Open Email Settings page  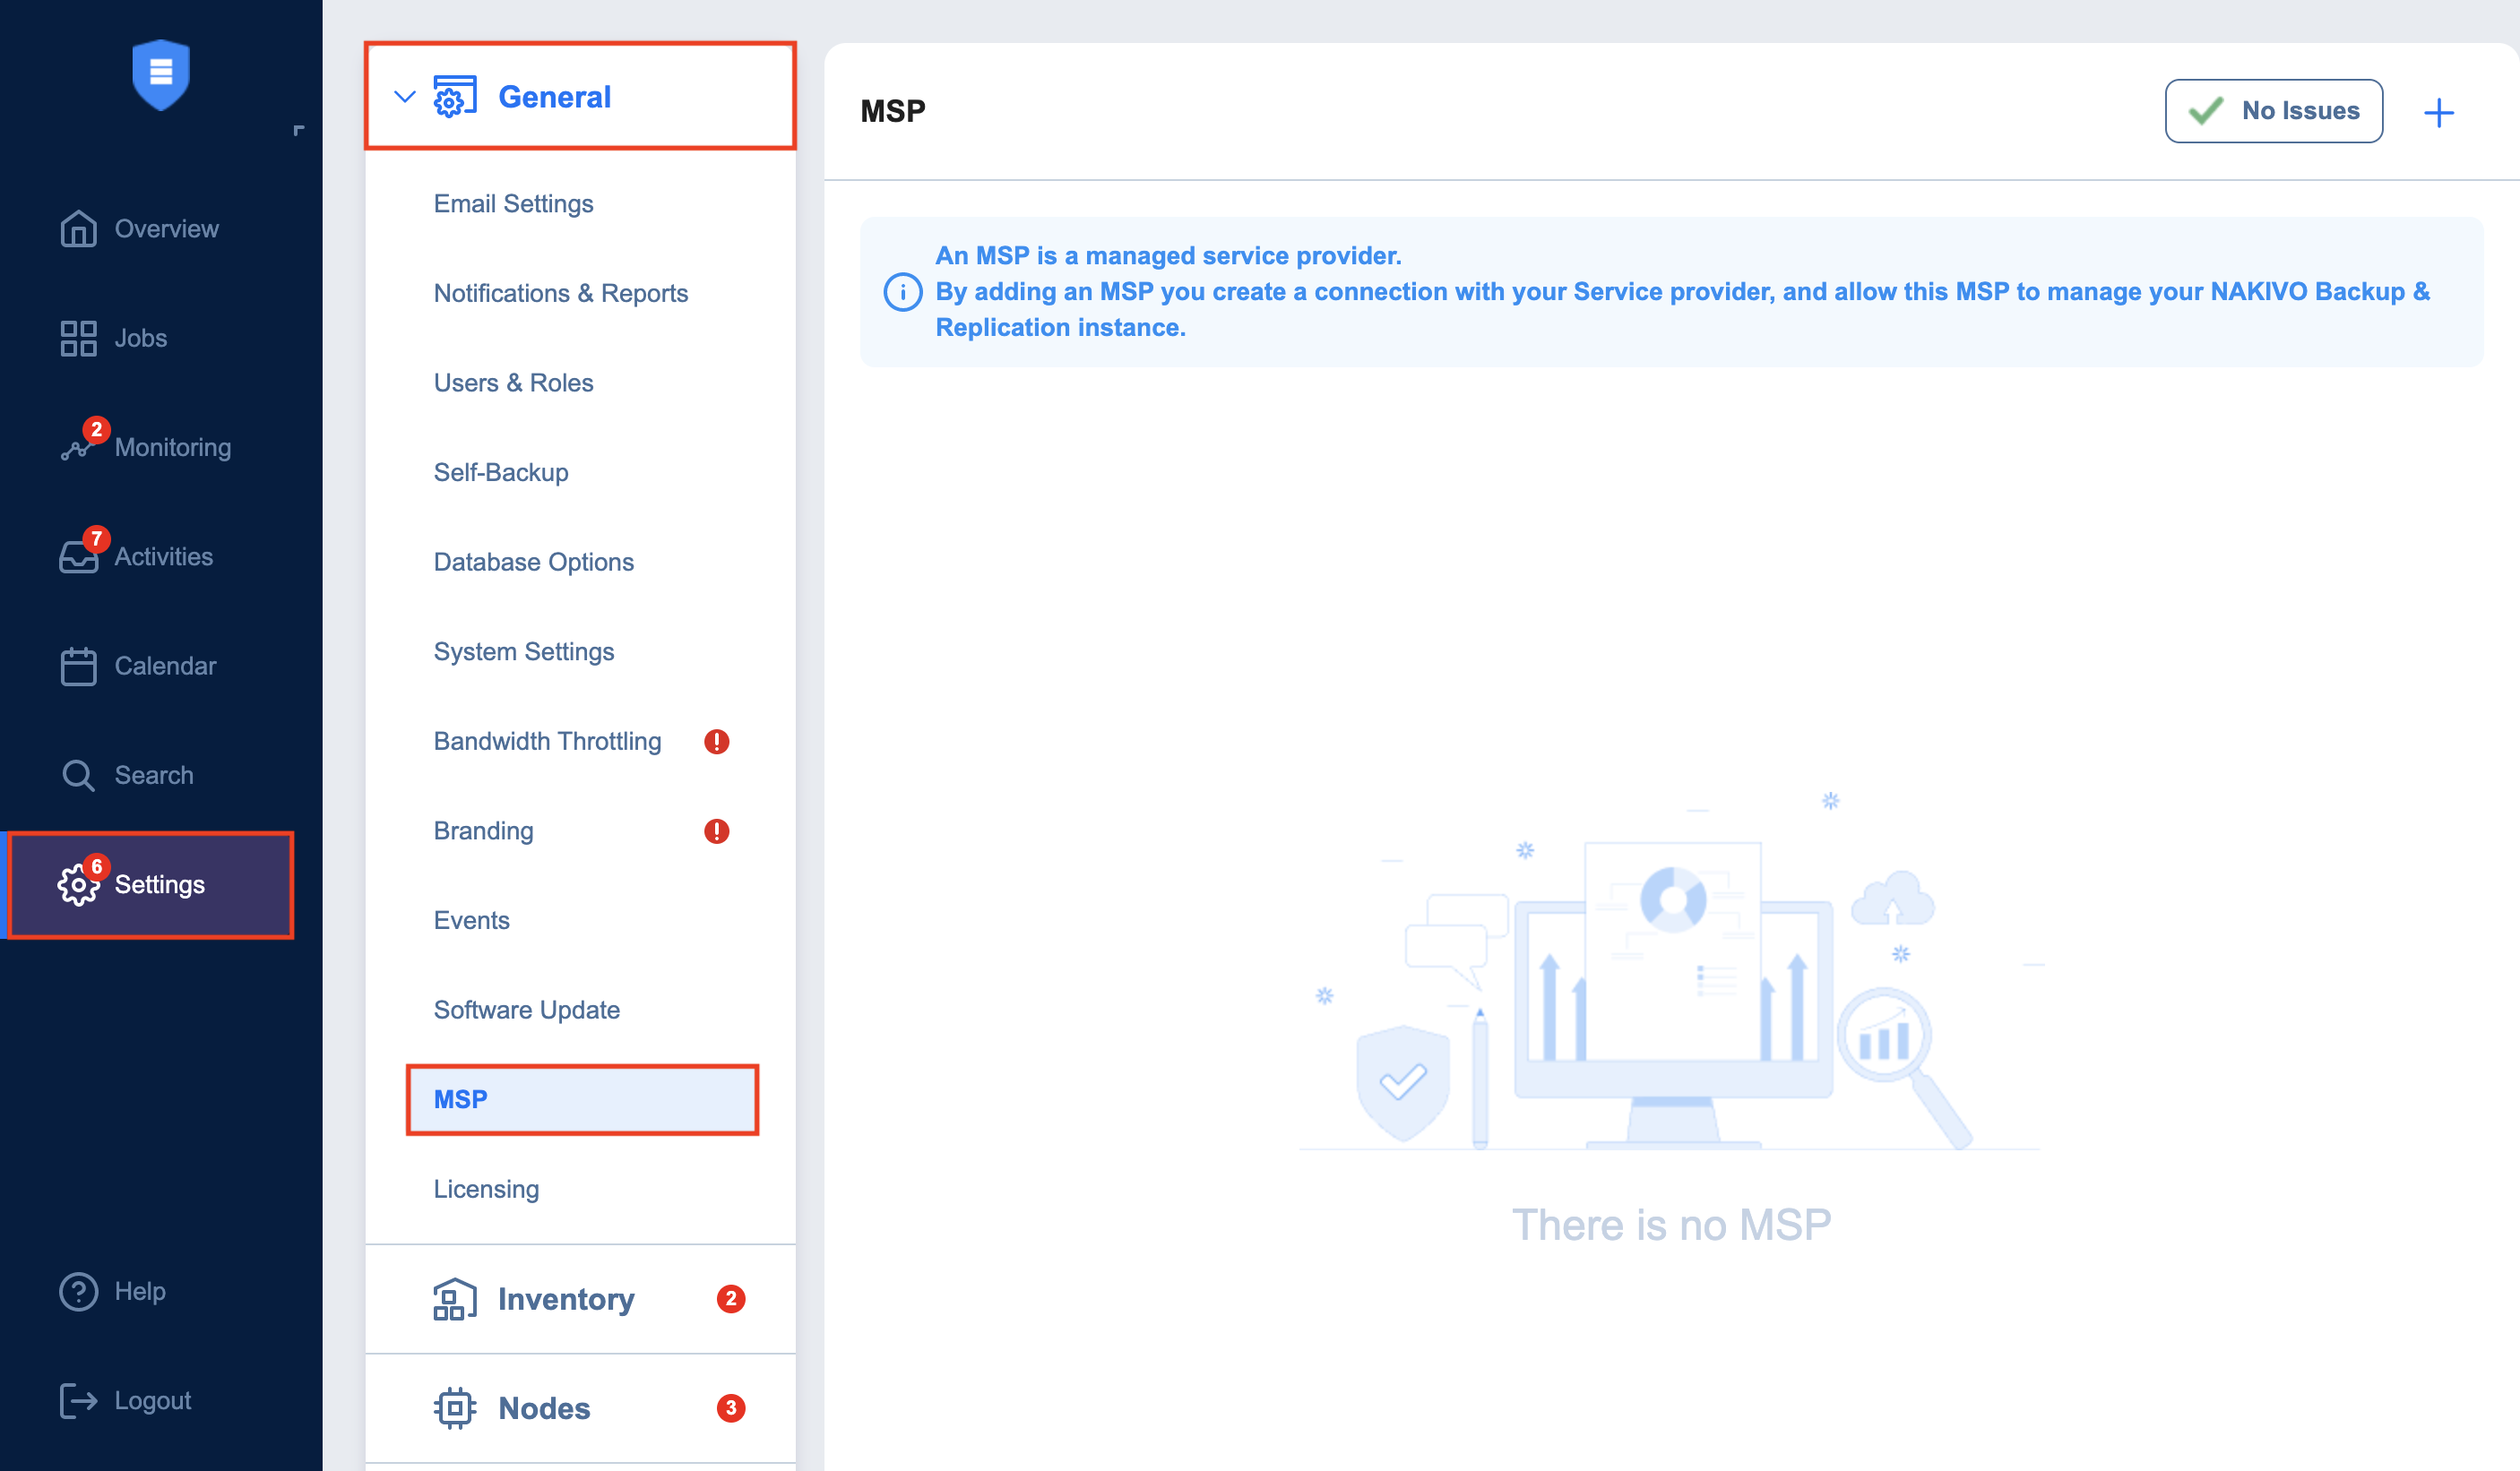point(513,204)
